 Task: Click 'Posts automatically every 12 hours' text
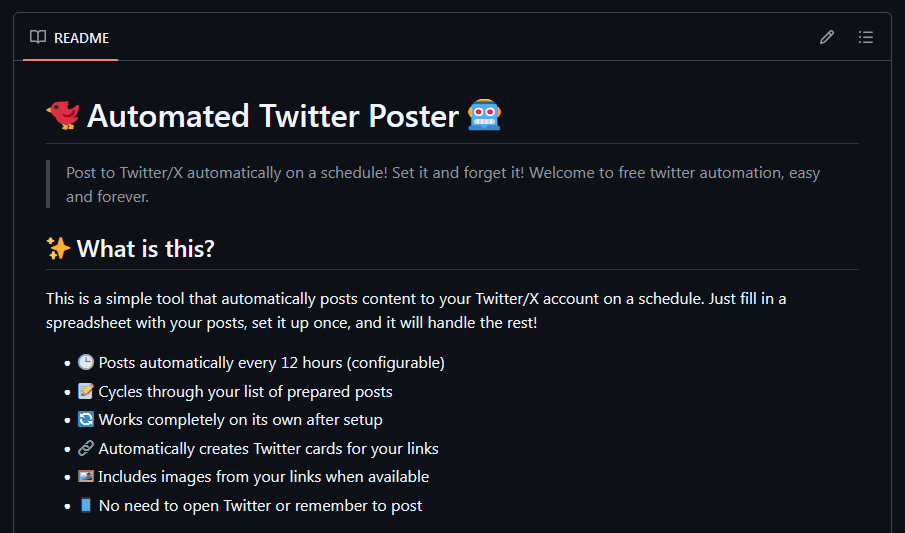click(x=271, y=362)
